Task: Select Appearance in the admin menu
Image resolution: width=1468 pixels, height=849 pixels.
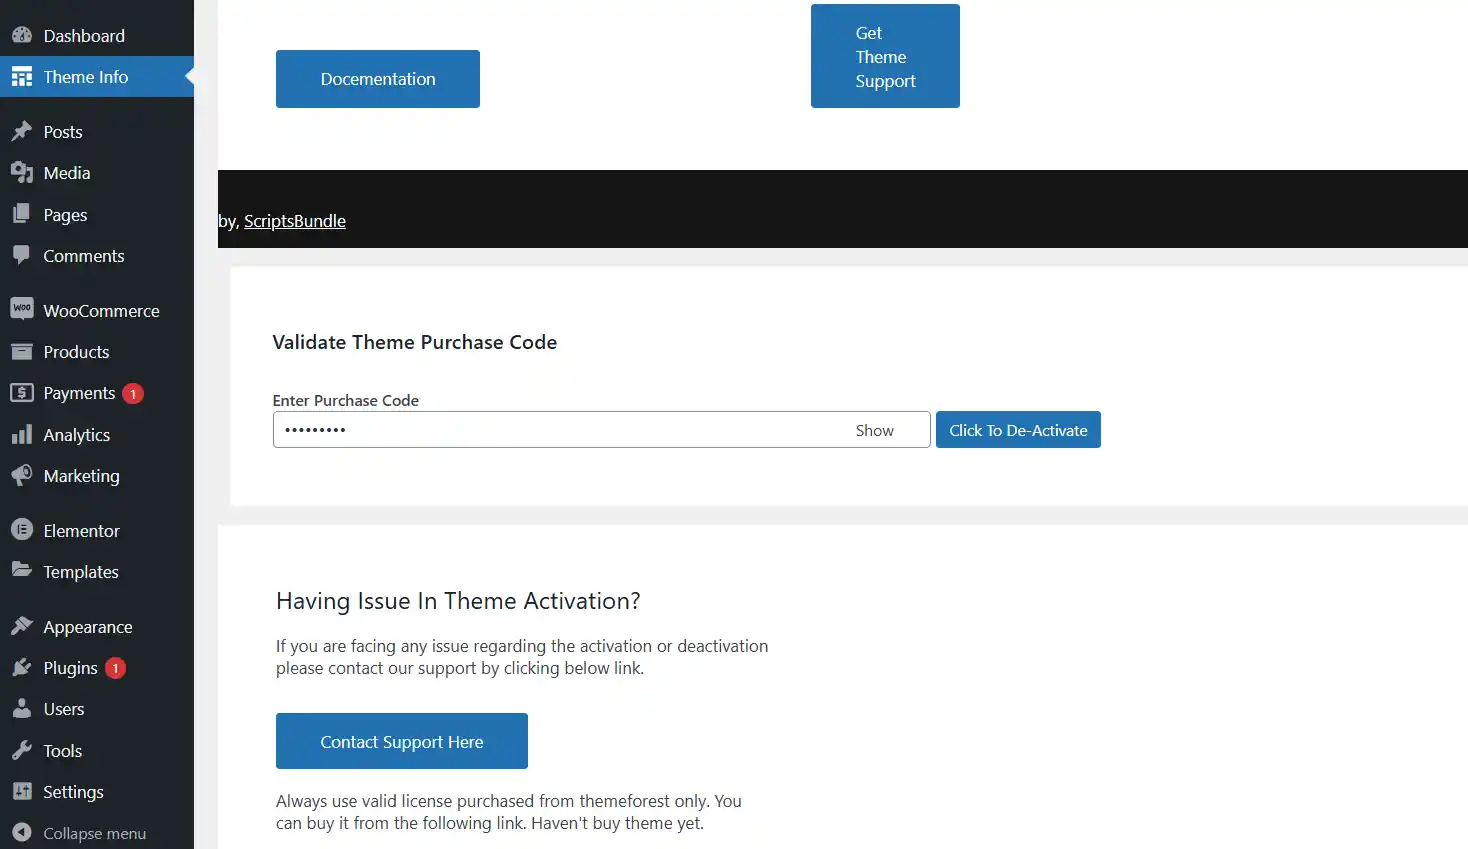Action: click(x=97, y=627)
